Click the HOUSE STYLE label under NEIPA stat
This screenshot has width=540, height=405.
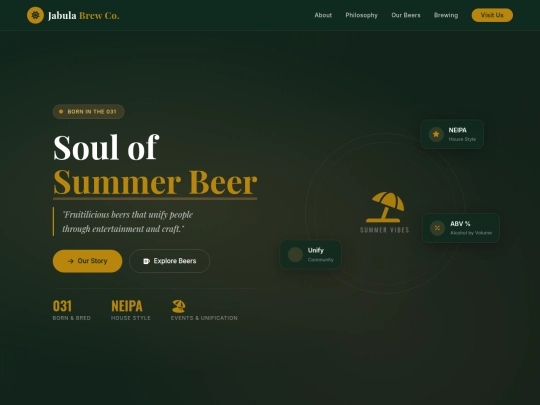tap(131, 318)
